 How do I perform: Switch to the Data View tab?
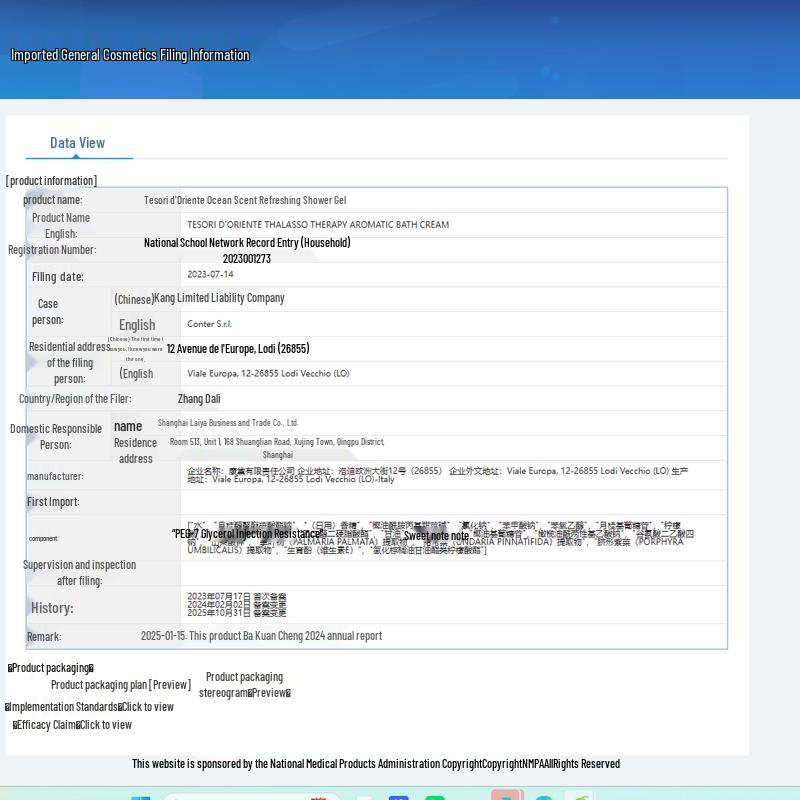78,143
